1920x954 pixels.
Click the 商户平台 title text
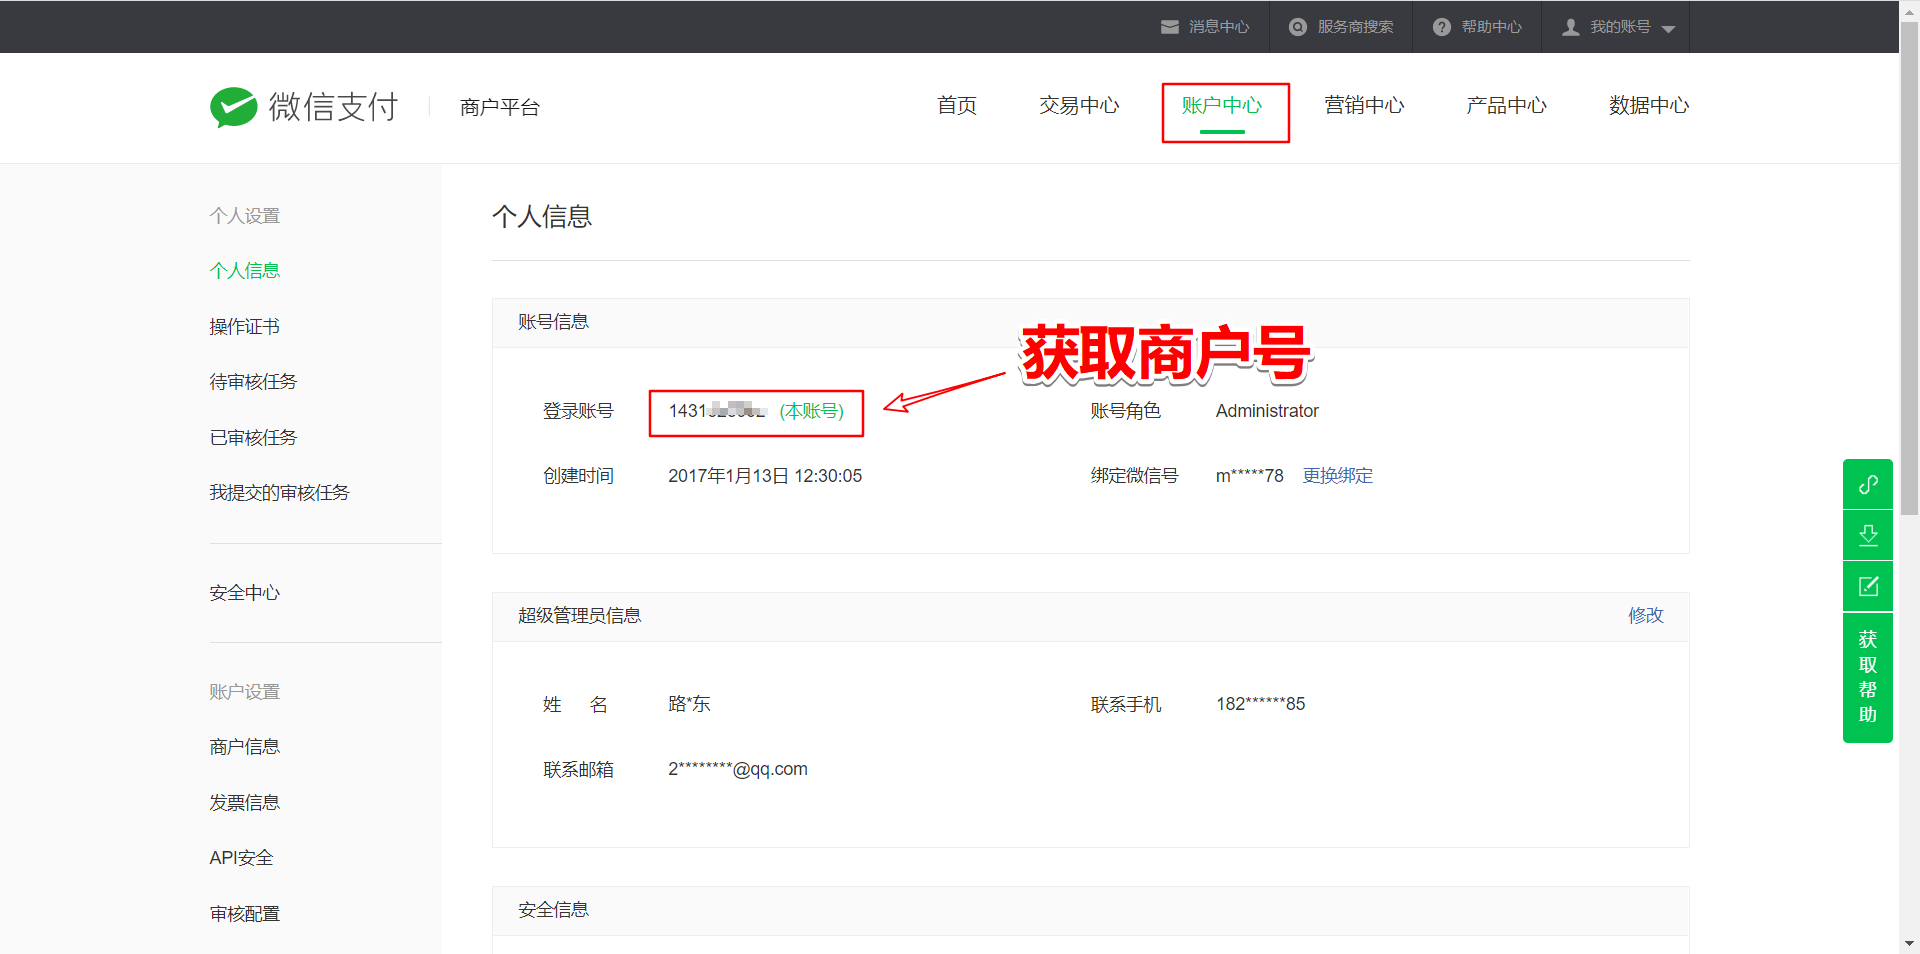(x=500, y=107)
